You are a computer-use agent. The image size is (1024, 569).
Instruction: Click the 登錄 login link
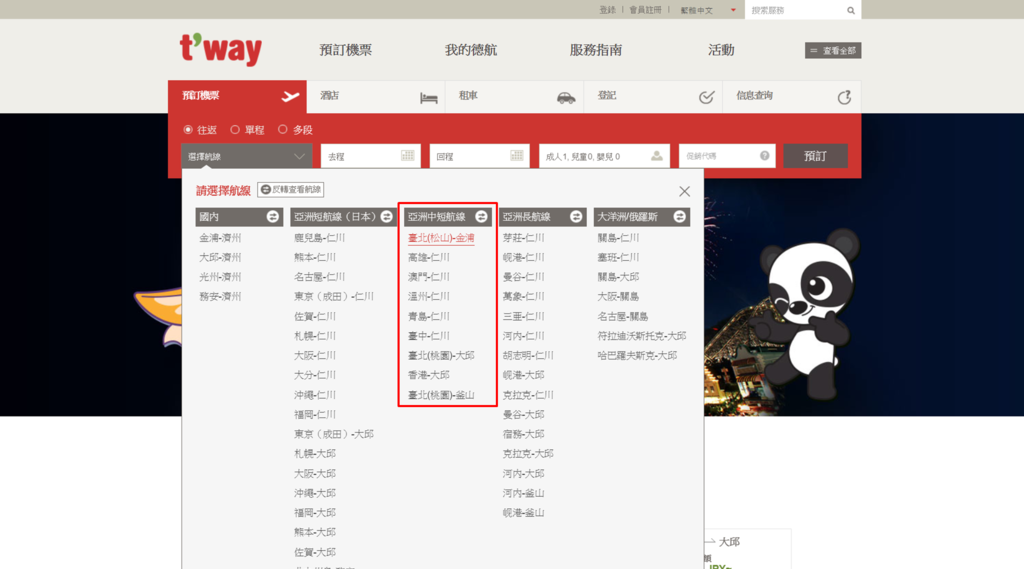[607, 10]
